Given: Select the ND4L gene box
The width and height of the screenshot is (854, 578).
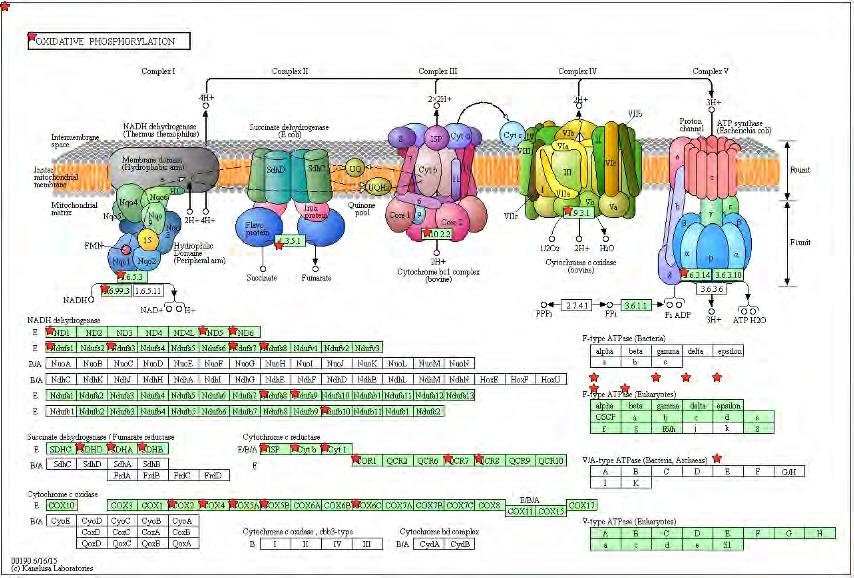Looking at the screenshot, I should (184, 332).
